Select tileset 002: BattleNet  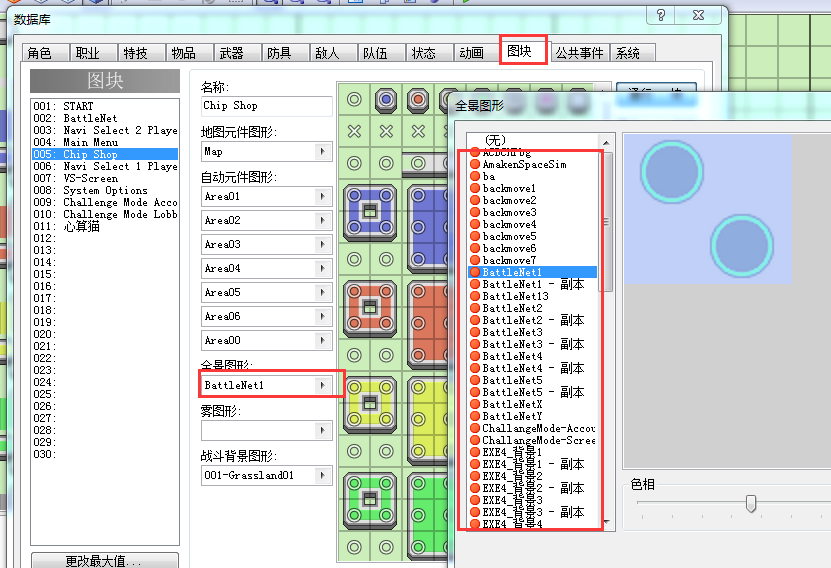[105, 118]
